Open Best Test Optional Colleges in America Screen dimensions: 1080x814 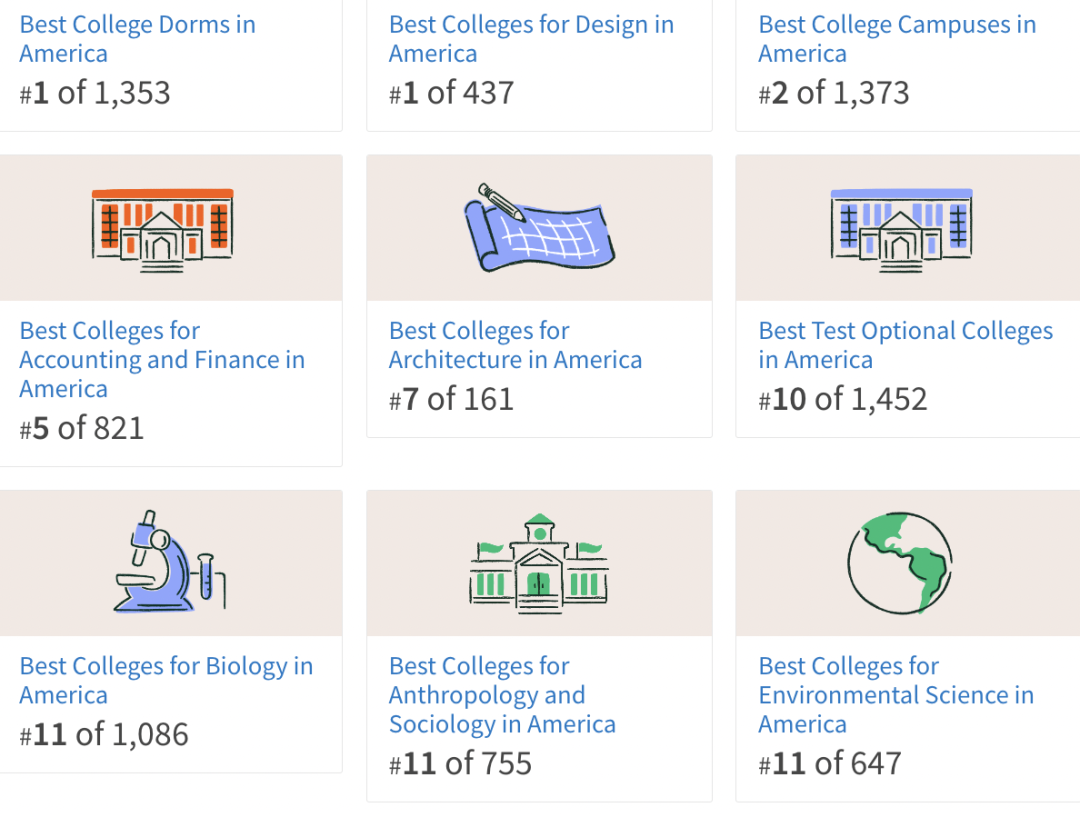point(905,345)
